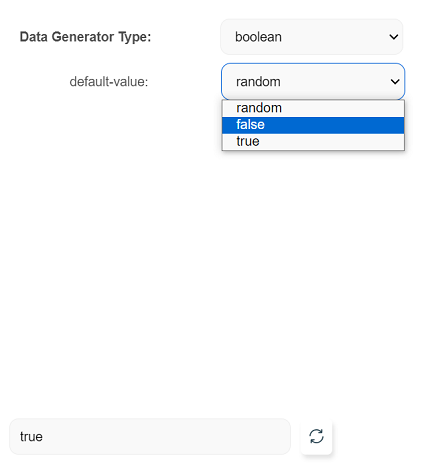The width and height of the screenshot is (424, 472).
Task: Click the 'default-value:' label text
Action: pyautogui.click(x=109, y=82)
